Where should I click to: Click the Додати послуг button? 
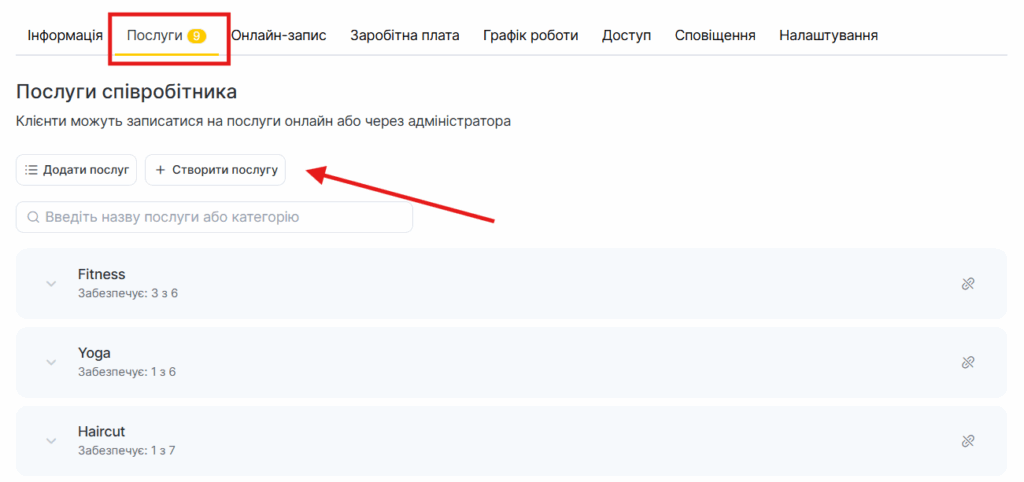coord(77,170)
